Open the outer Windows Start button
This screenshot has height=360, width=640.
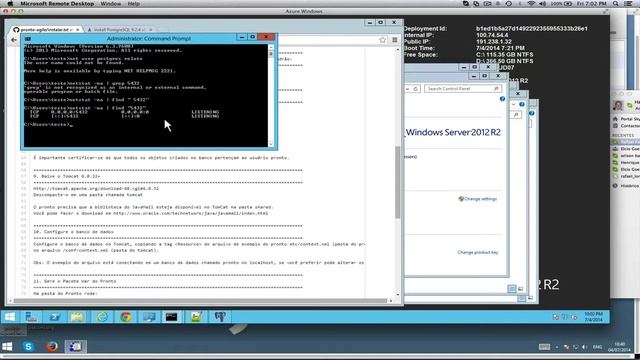click(x=7, y=347)
